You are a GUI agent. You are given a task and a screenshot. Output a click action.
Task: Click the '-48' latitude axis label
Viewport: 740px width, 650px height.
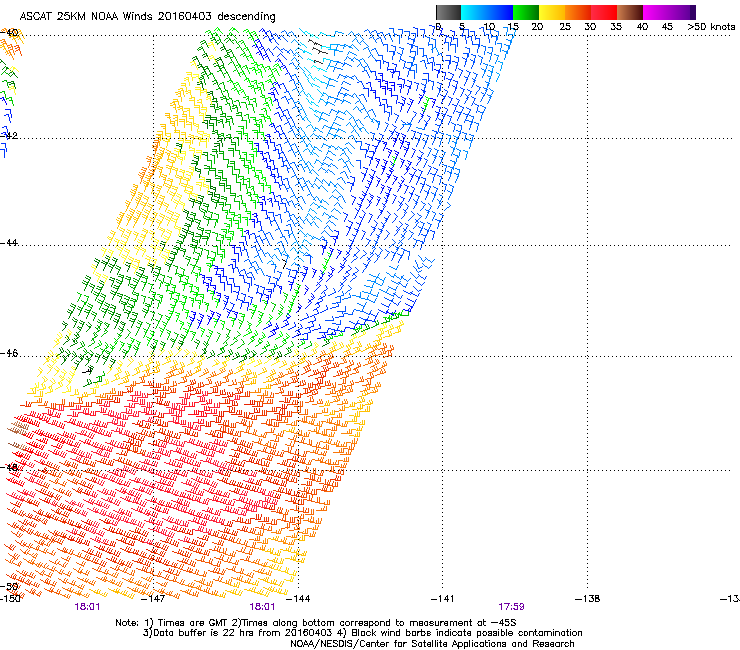[x=9, y=467]
